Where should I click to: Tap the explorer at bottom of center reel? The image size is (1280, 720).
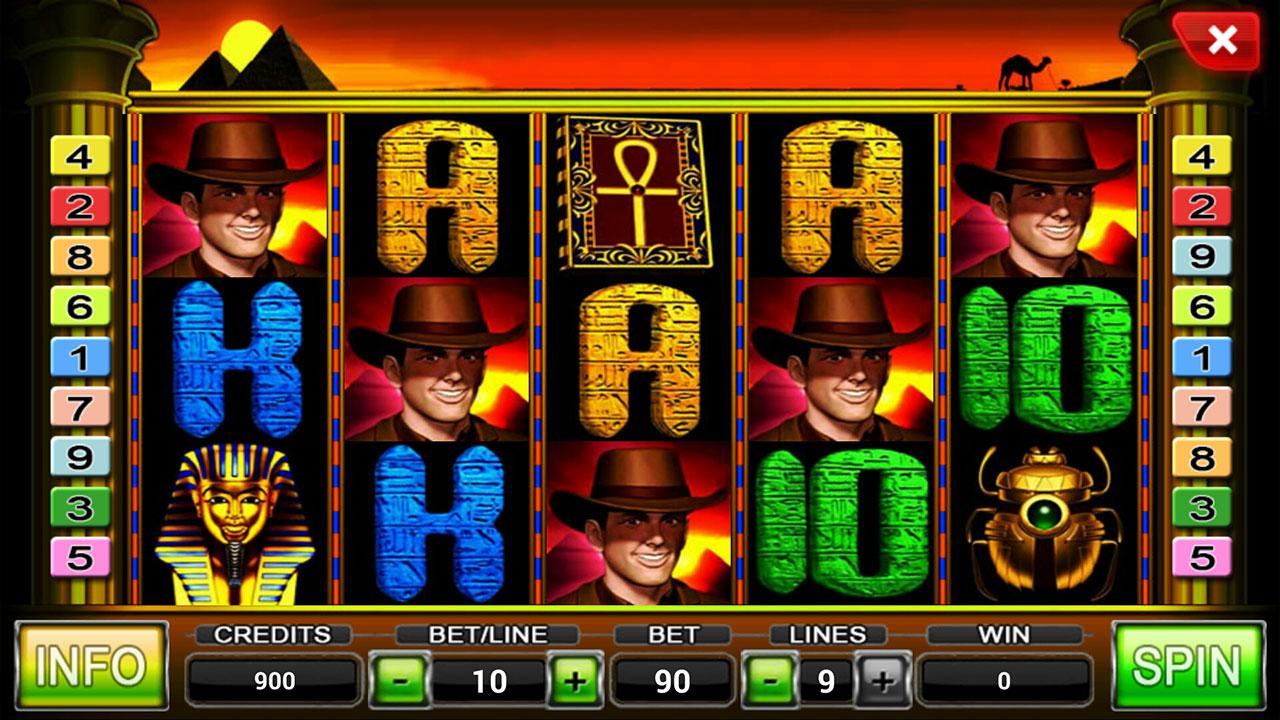[x=639, y=523]
